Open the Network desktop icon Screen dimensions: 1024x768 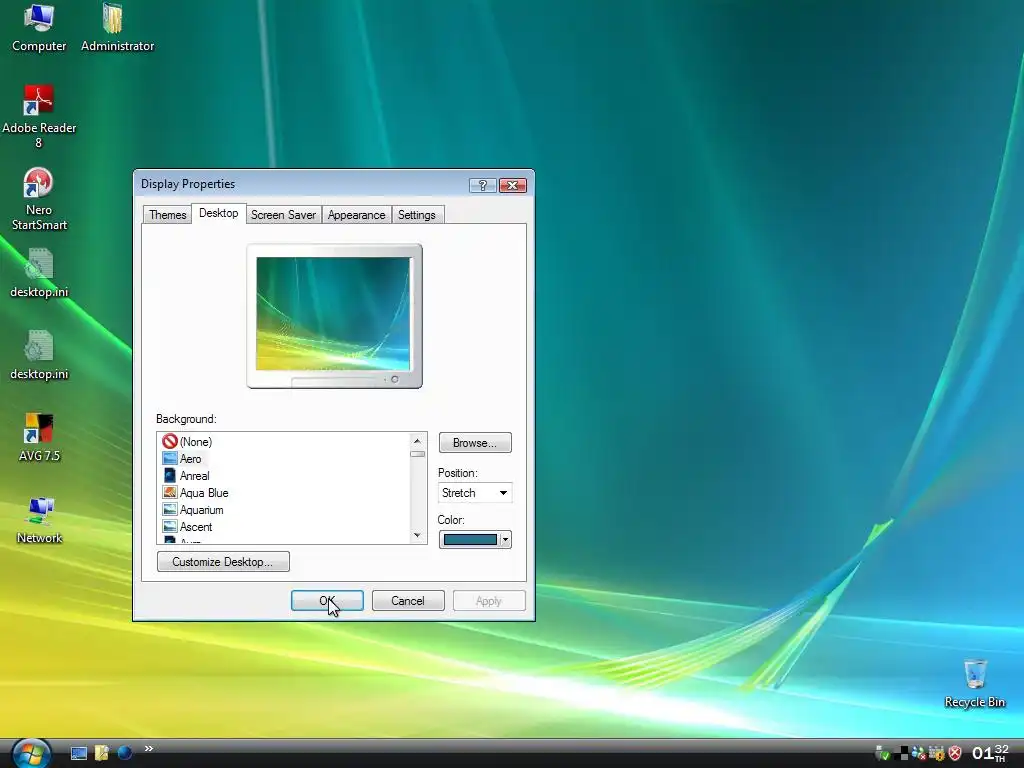click(39, 519)
